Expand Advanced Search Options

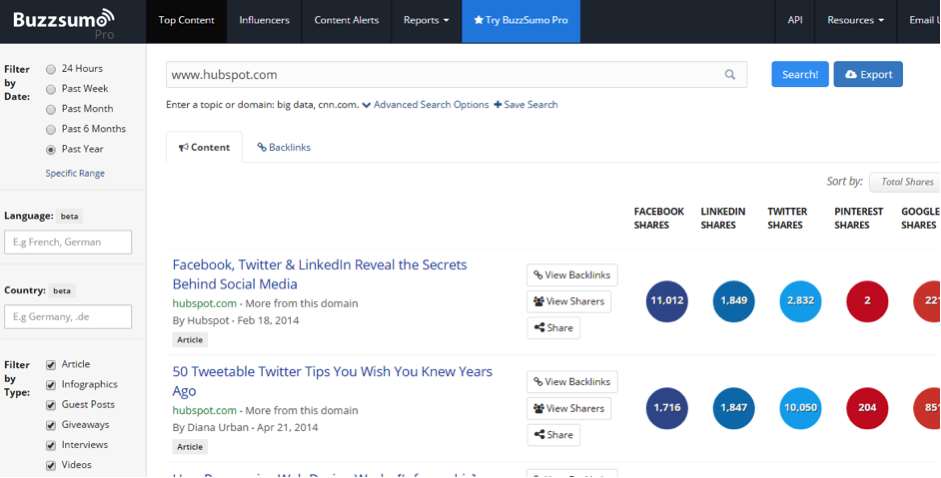click(x=425, y=104)
